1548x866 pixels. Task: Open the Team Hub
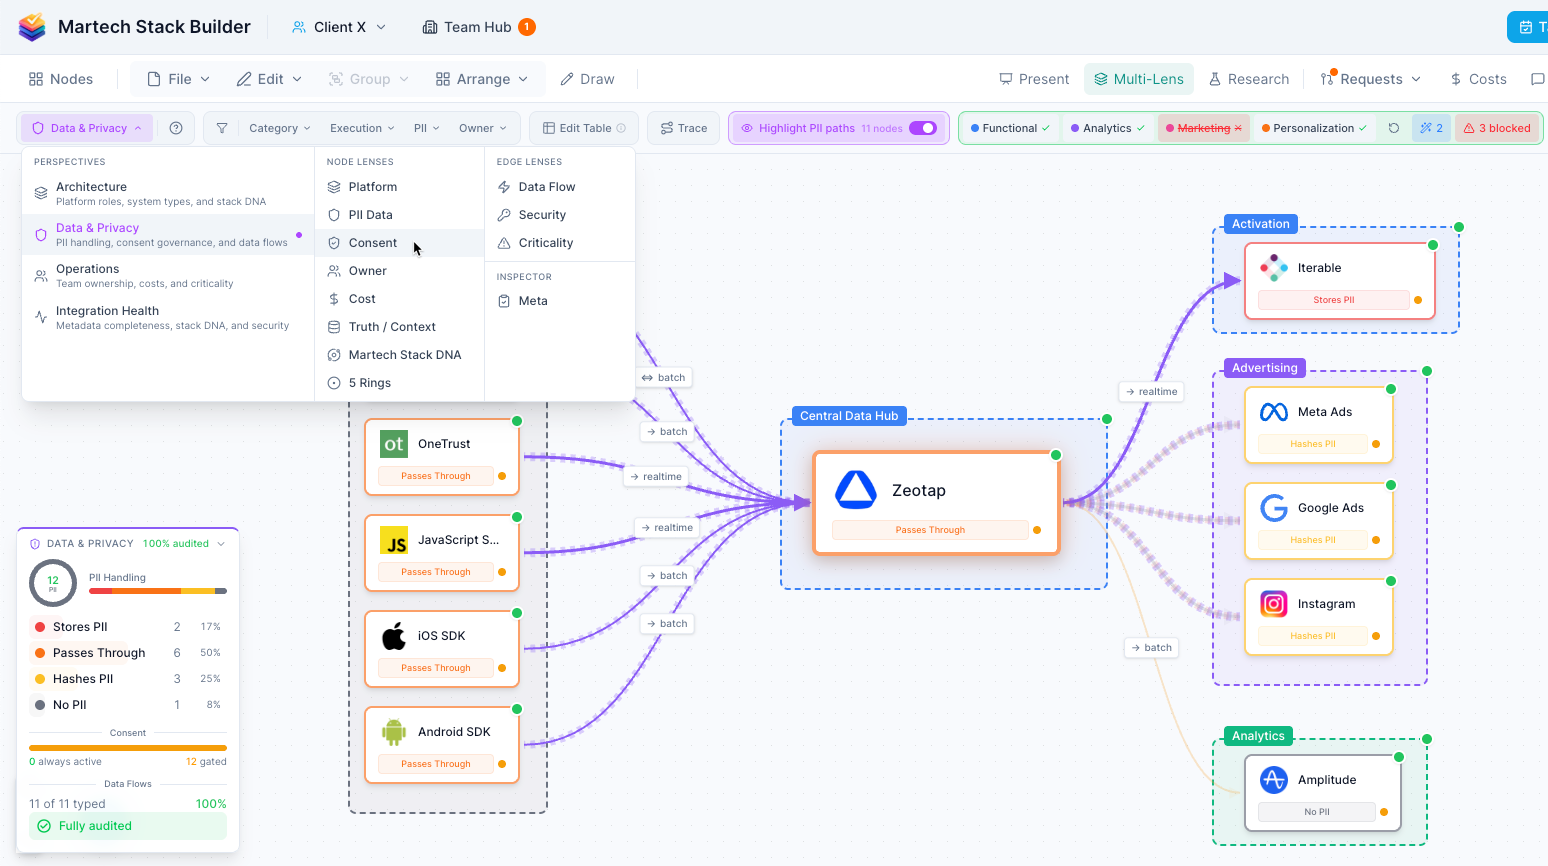(x=478, y=27)
